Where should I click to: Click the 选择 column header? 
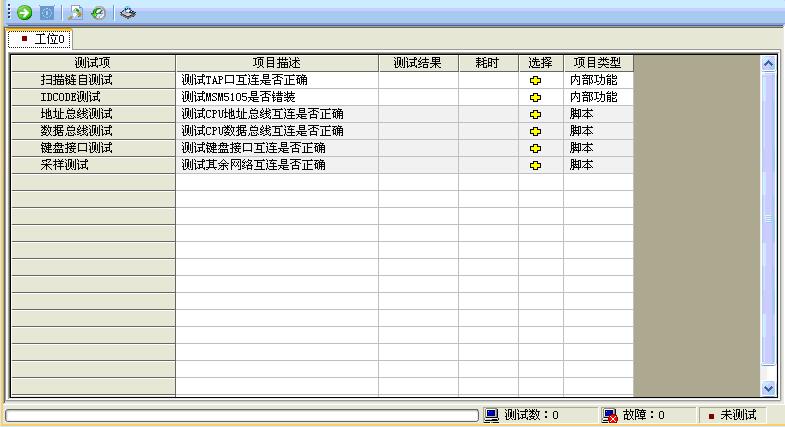pyautogui.click(x=541, y=63)
